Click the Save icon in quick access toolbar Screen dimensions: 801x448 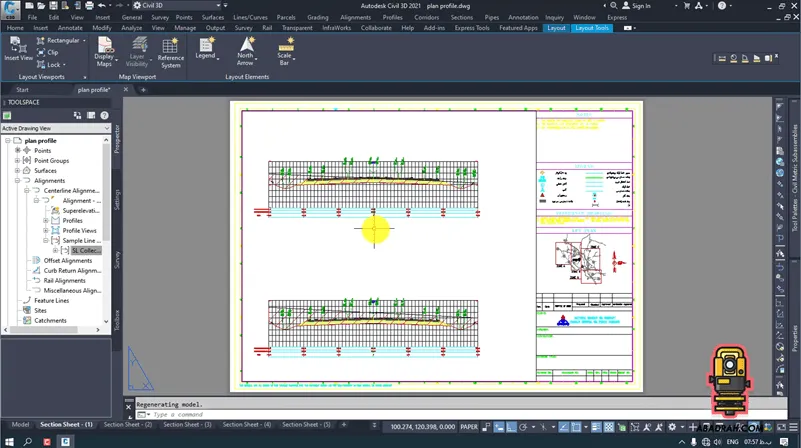tap(55, 5)
